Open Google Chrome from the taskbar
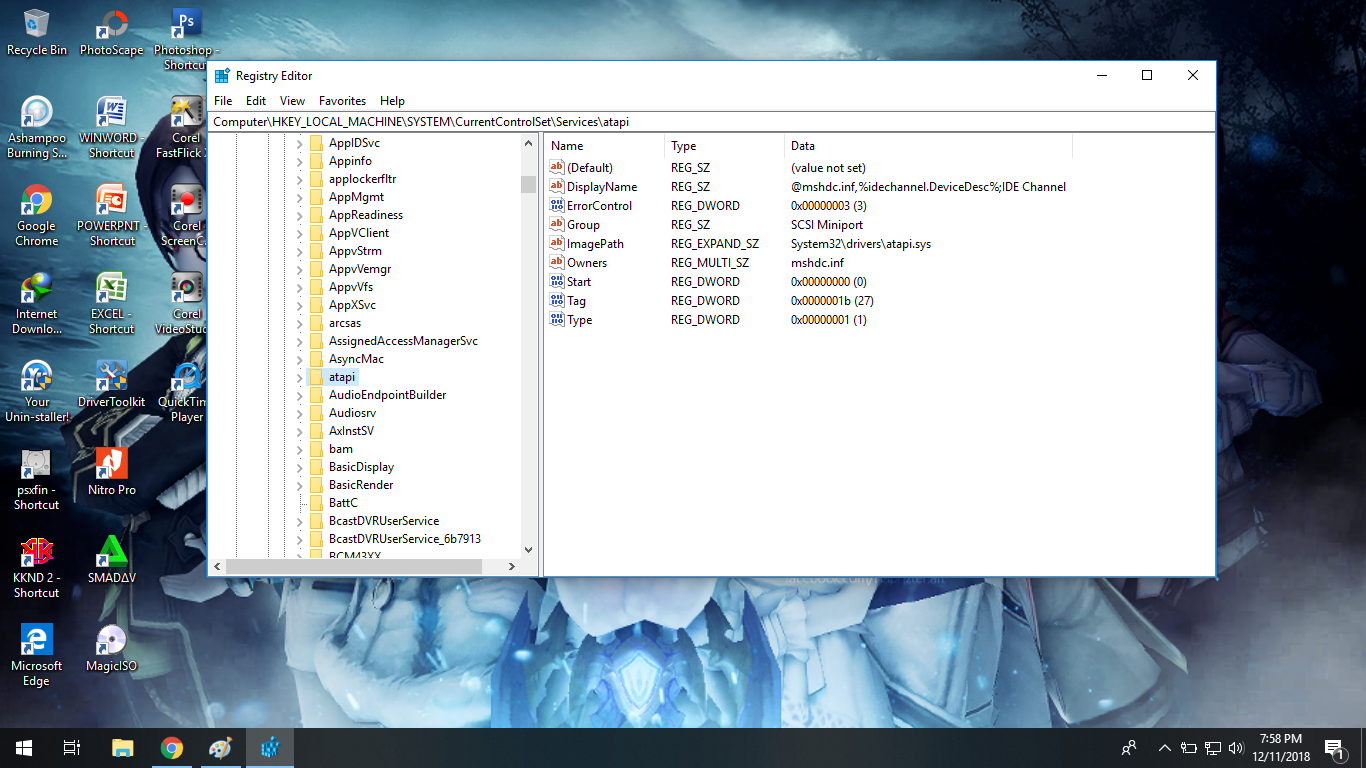 [x=171, y=747]
